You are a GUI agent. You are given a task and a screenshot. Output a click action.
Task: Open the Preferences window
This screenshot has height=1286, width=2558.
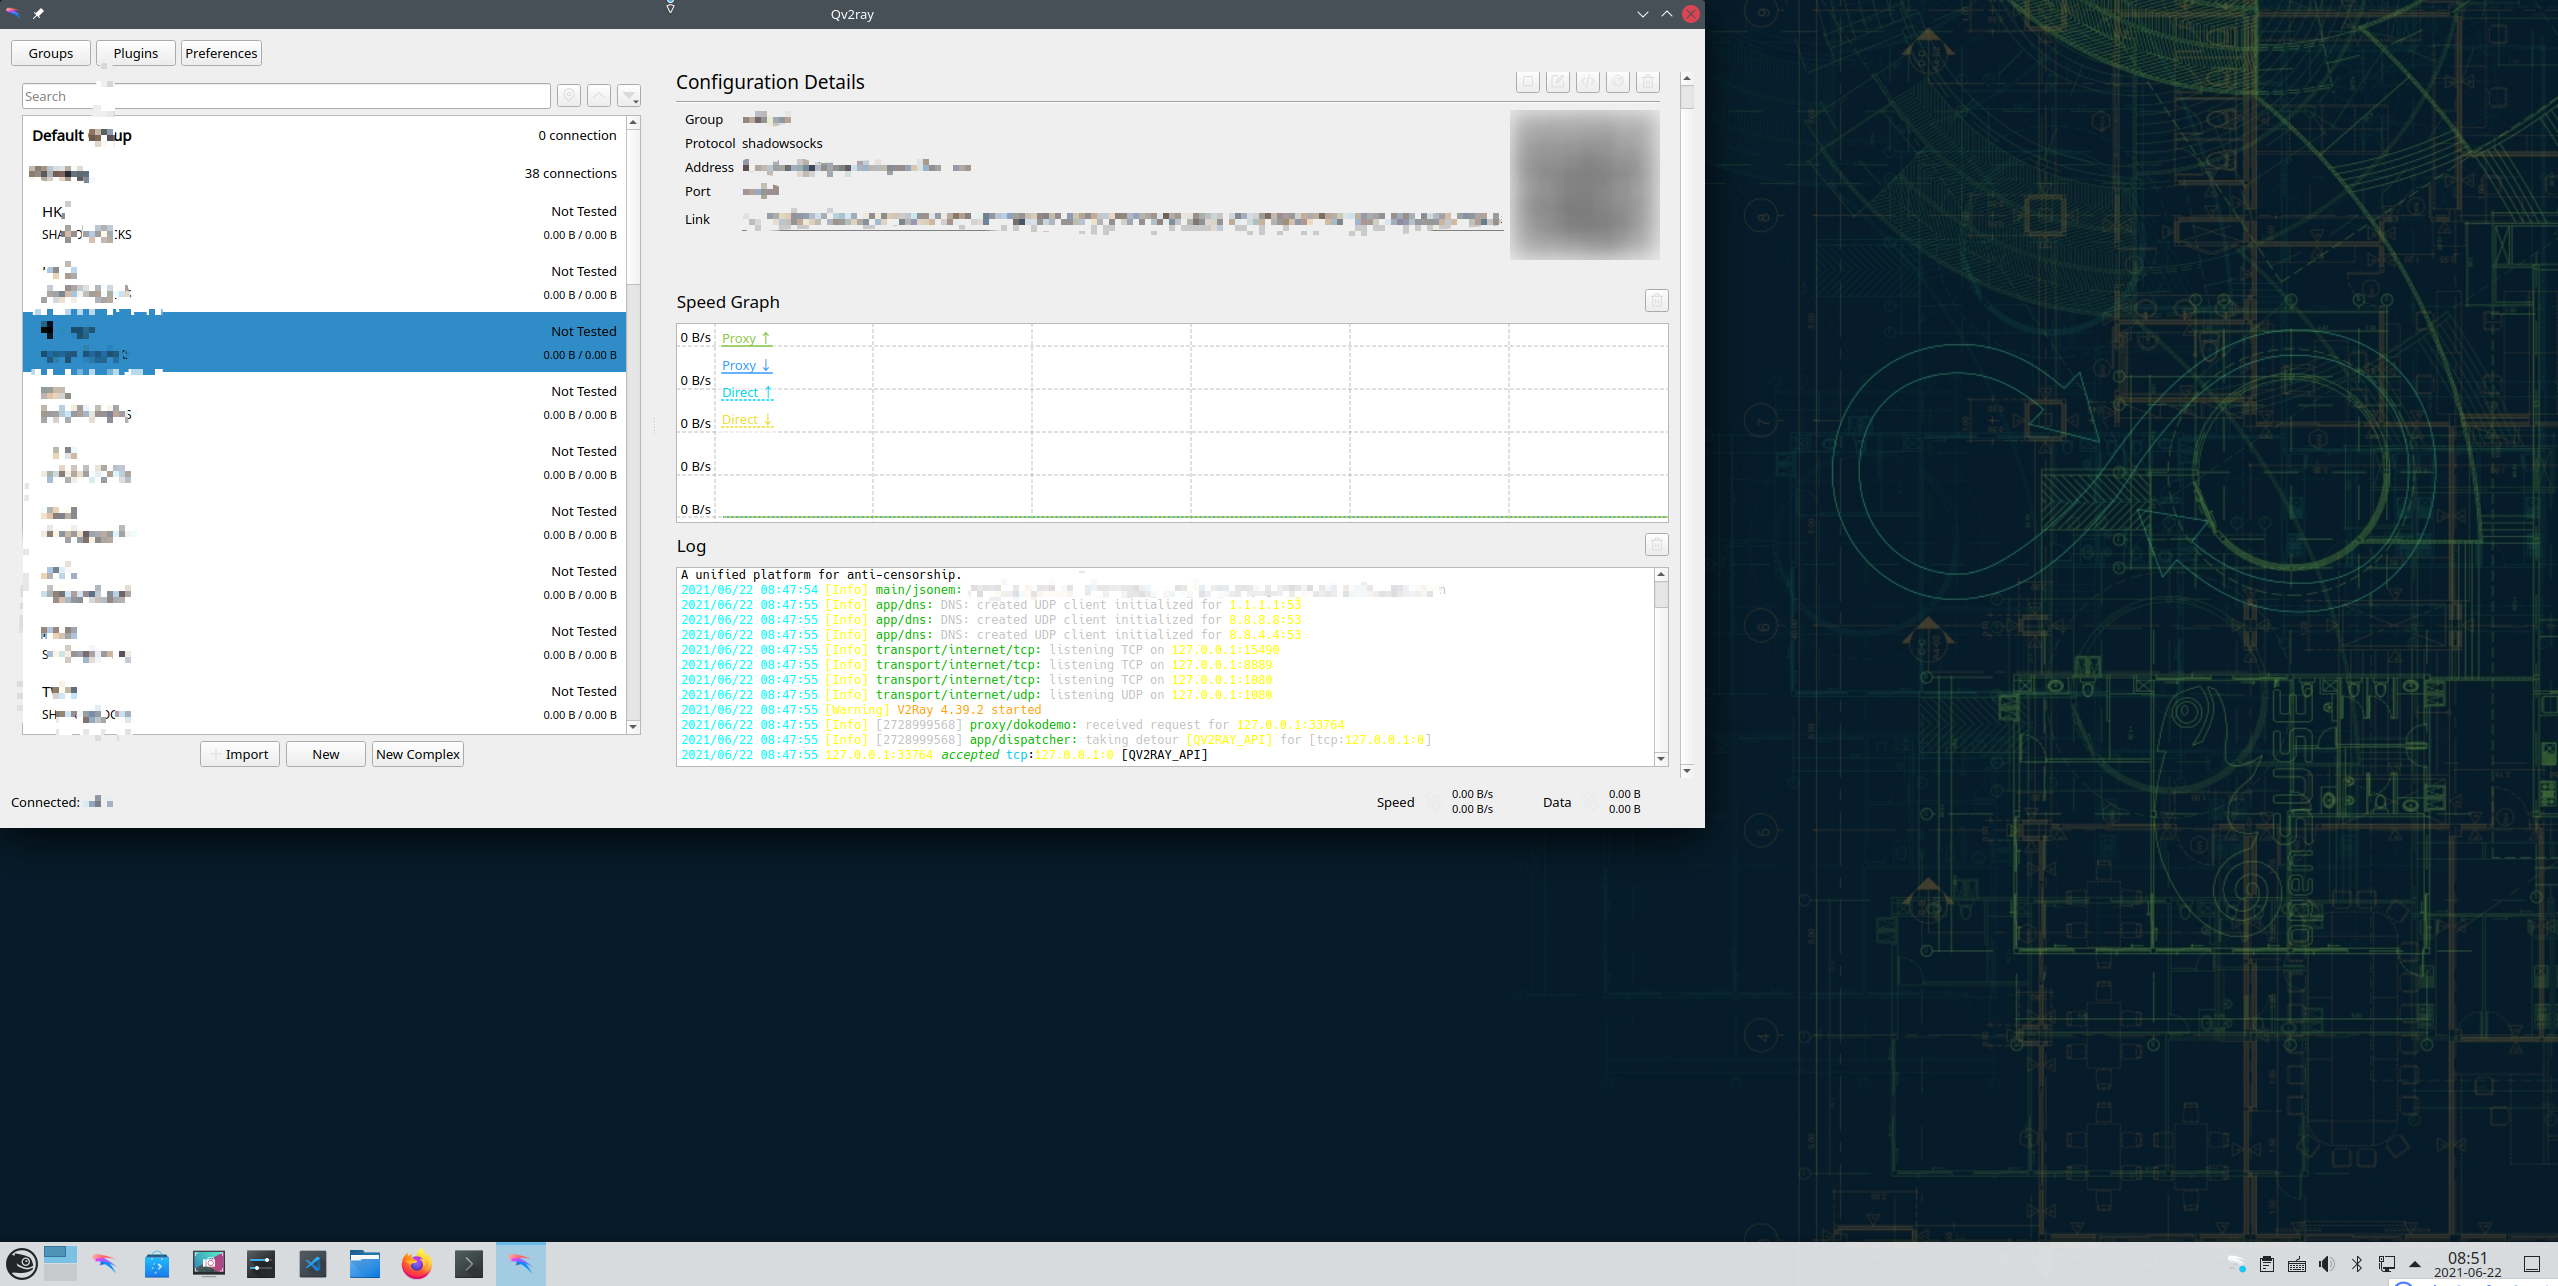(221, 53)
